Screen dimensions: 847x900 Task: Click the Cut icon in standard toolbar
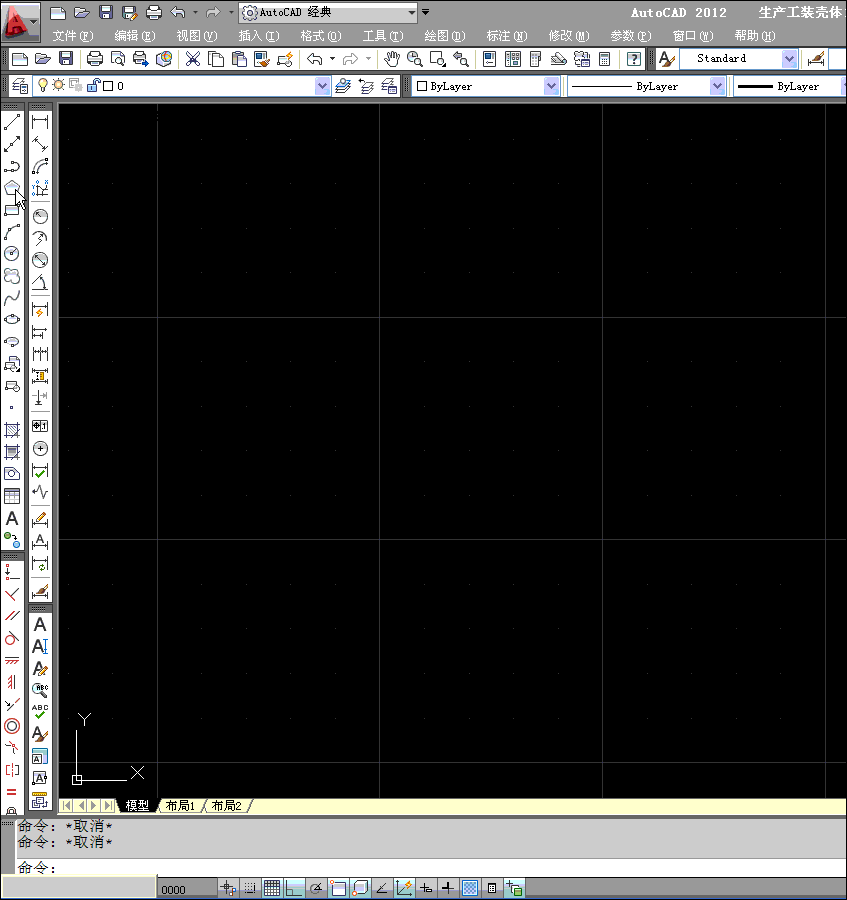[x=193, y=59]
